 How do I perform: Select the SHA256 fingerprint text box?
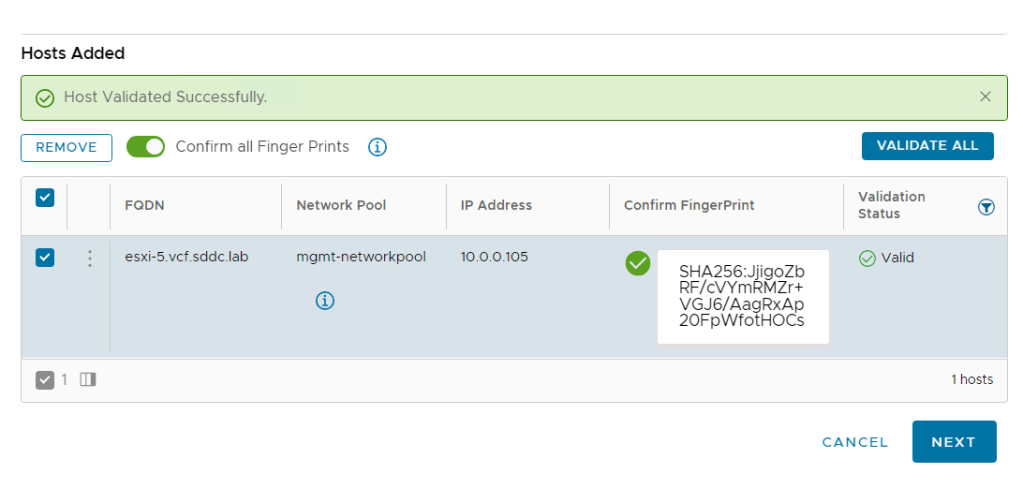click(742, 297)
